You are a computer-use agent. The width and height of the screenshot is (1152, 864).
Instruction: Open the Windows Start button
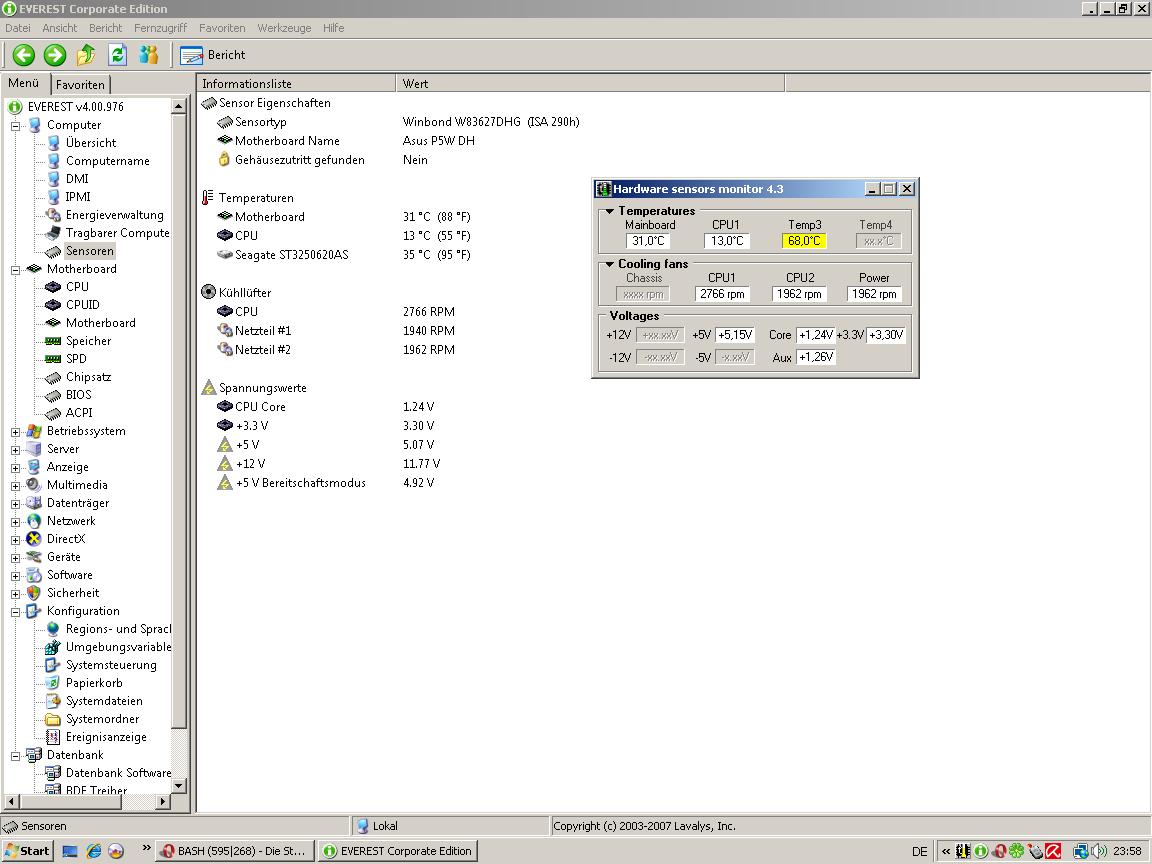27,851
